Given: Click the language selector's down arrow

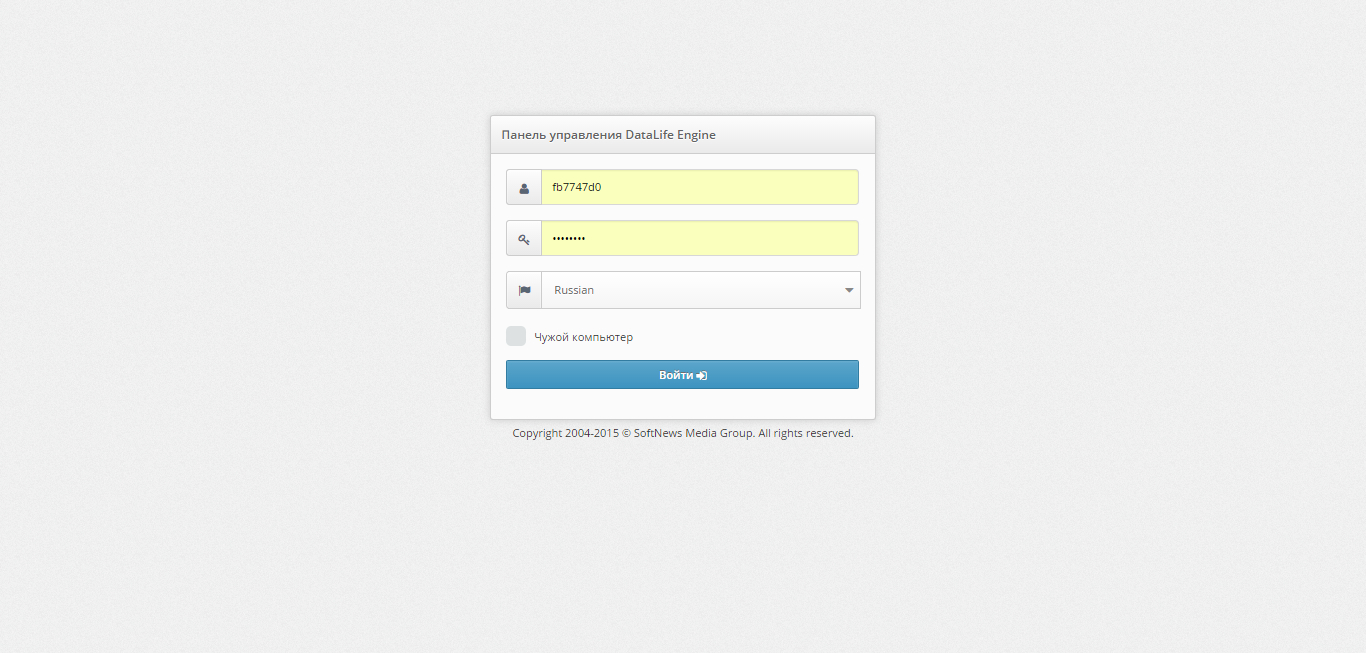Looking at the screenshot, I should point(849,290).
